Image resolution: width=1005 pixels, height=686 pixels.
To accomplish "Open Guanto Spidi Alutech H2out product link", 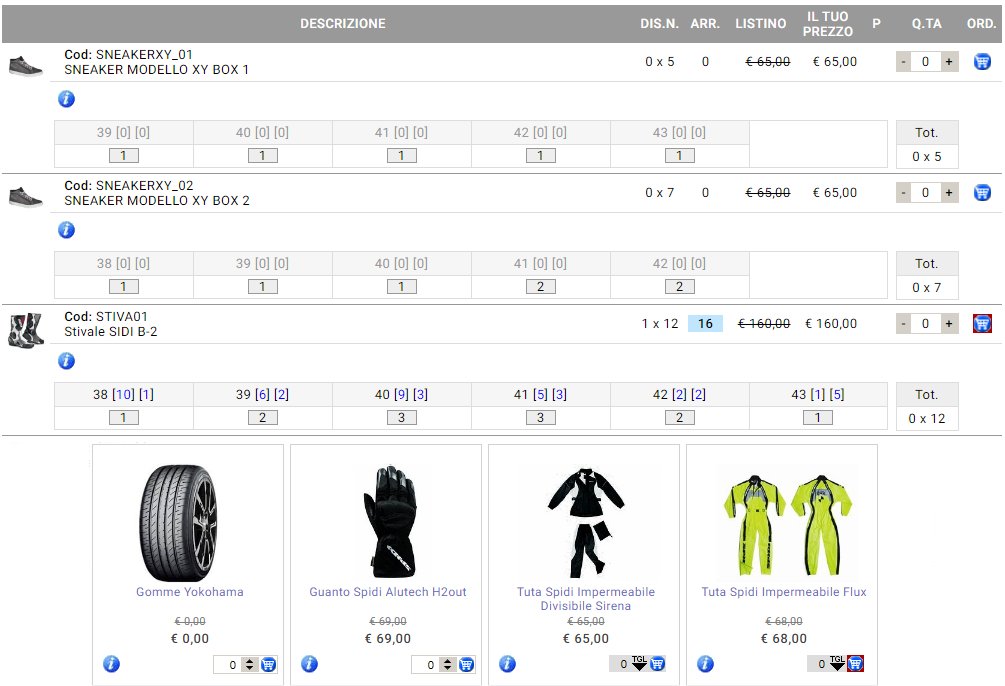I will point(387,592).
